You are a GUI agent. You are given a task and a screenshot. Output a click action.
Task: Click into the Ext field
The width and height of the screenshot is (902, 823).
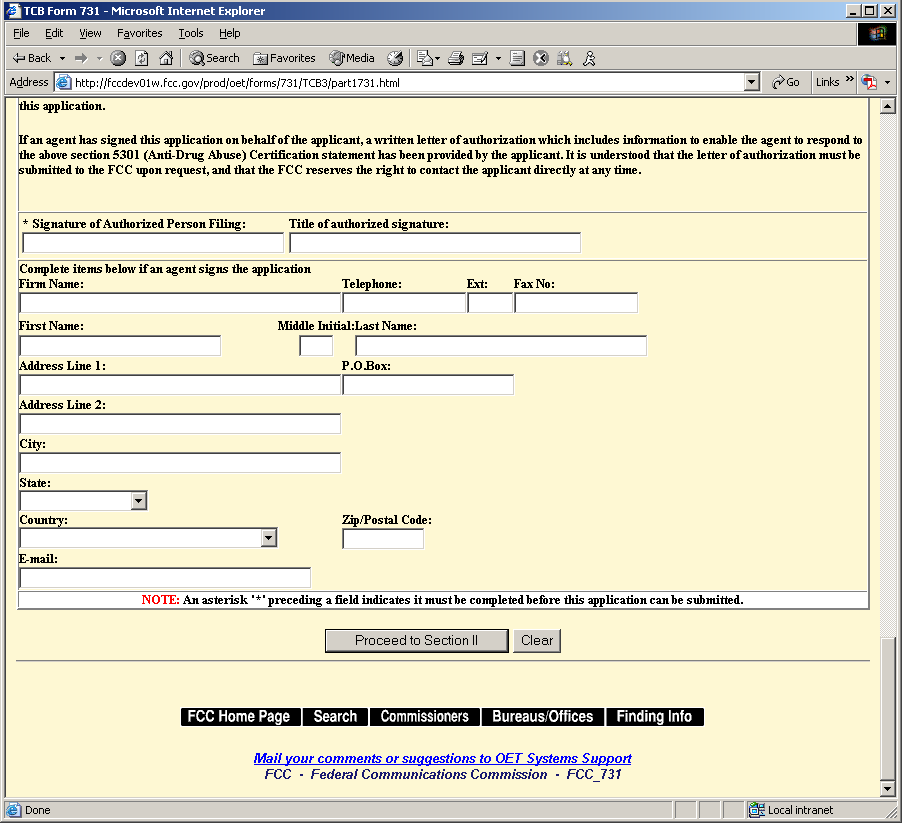(490, 303)
